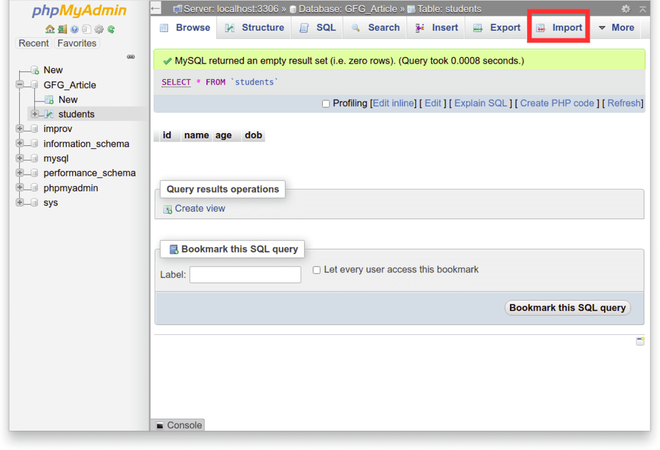The image size is (660, 450).
Task: Click the SELECT keyword in the query
Action: [x=176, y=82]
